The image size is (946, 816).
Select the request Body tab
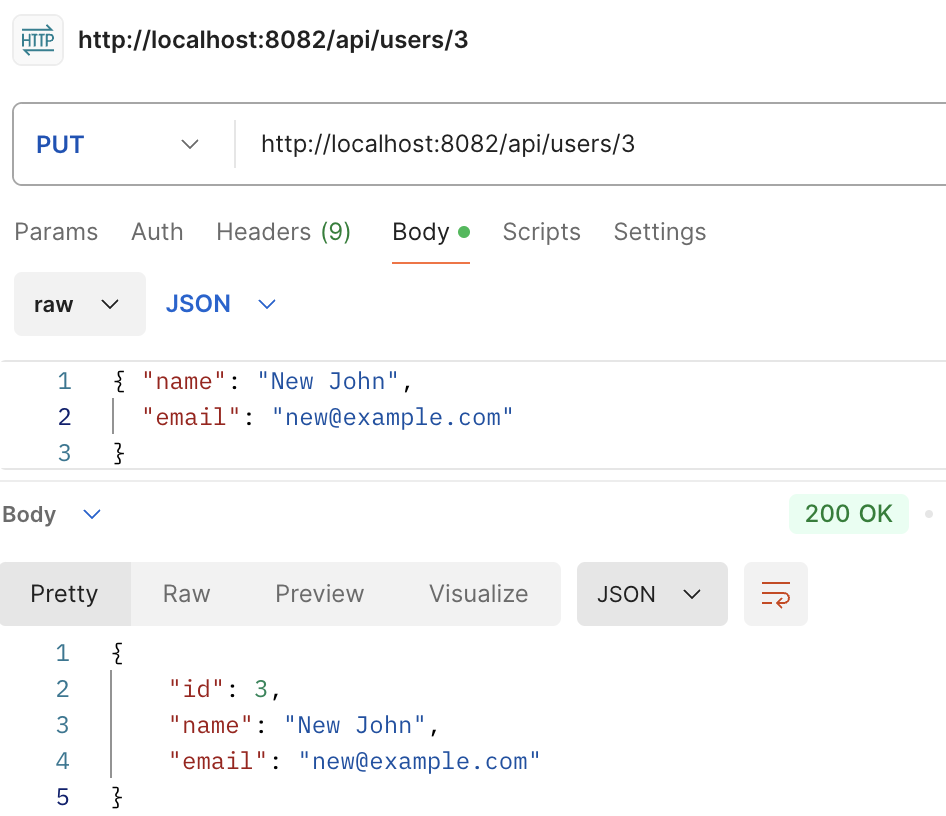tap(431, 232)
